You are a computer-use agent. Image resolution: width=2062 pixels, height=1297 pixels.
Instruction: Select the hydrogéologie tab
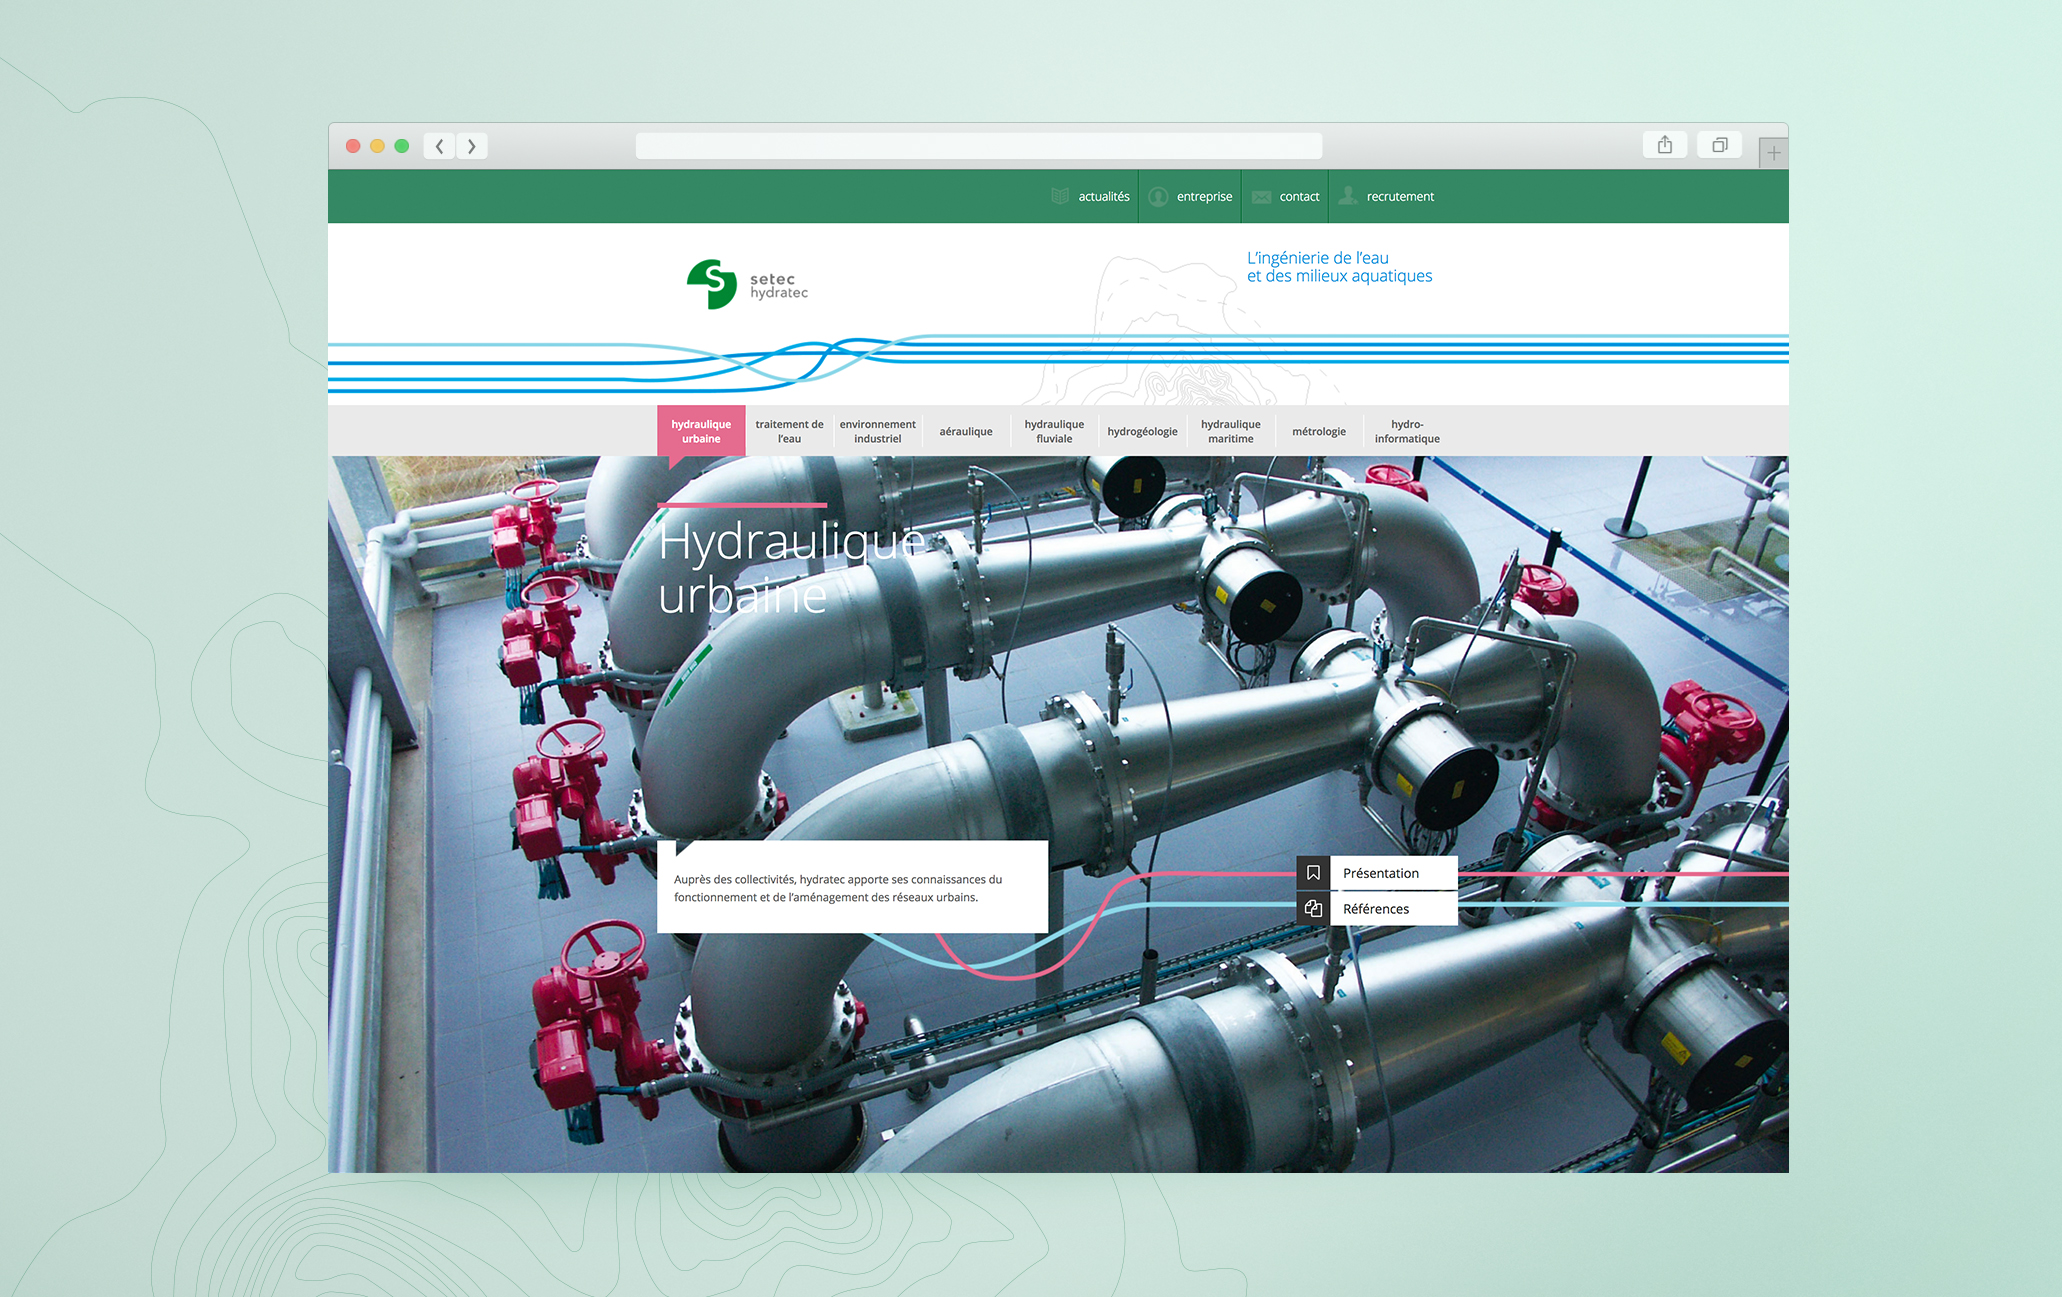coord(1142,431)
